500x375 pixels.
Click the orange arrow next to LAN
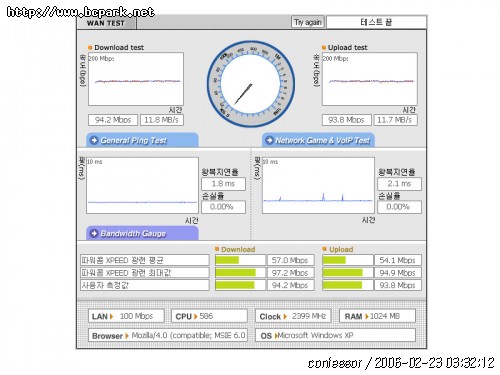point(112,316)
